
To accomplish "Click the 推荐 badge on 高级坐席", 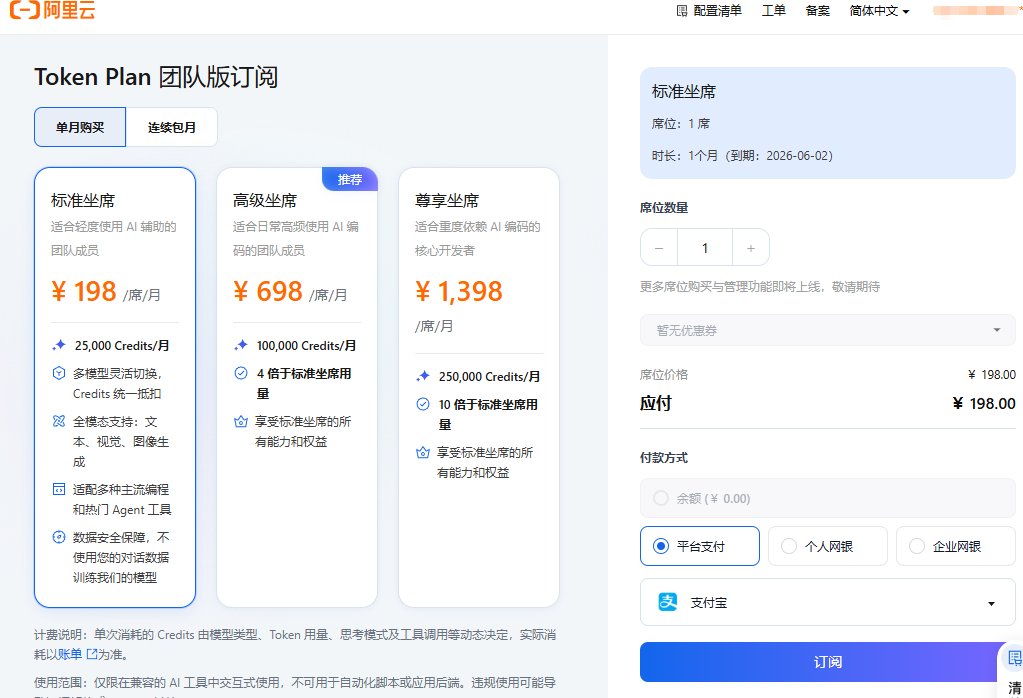I will [x=350, y=179].
